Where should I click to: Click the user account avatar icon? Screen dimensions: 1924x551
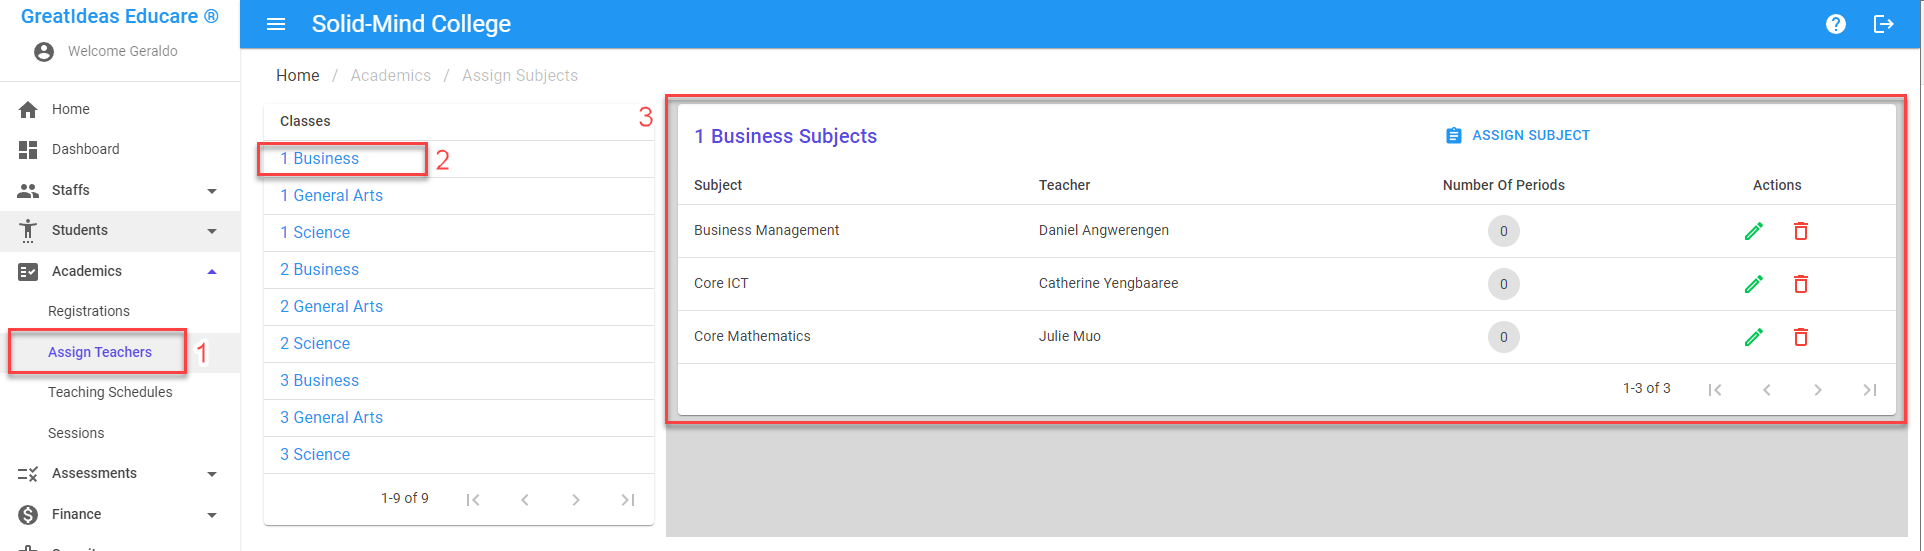pyautogui.click(x=44, y=52)
